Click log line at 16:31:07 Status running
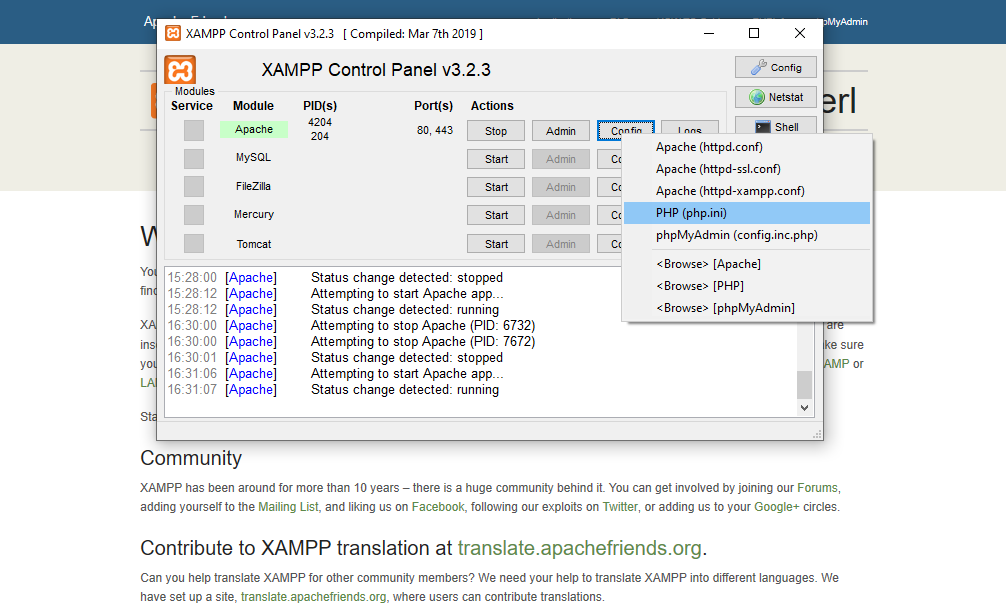 tap(333, 390)
